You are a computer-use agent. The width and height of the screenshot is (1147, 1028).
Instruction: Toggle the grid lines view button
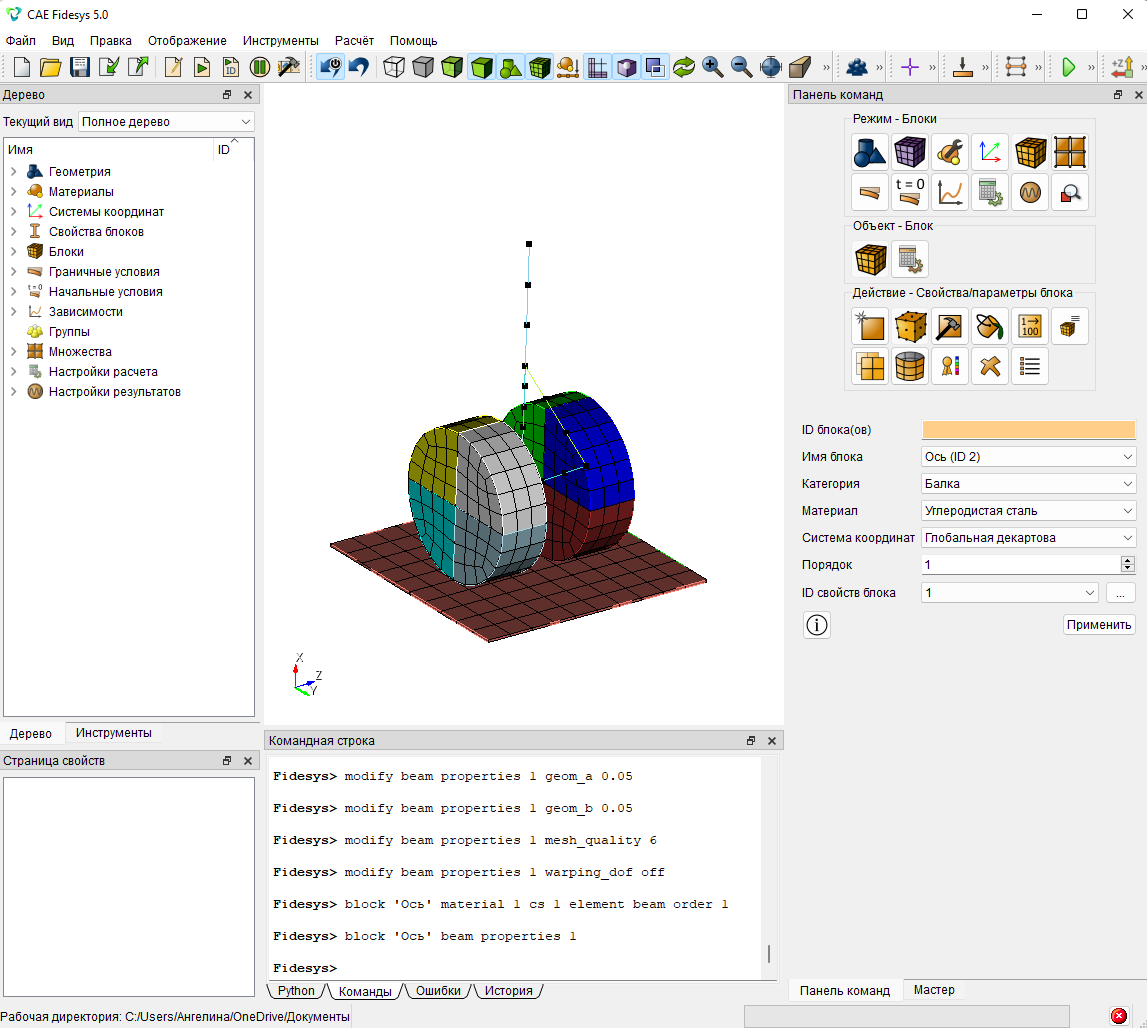point(598,67)
